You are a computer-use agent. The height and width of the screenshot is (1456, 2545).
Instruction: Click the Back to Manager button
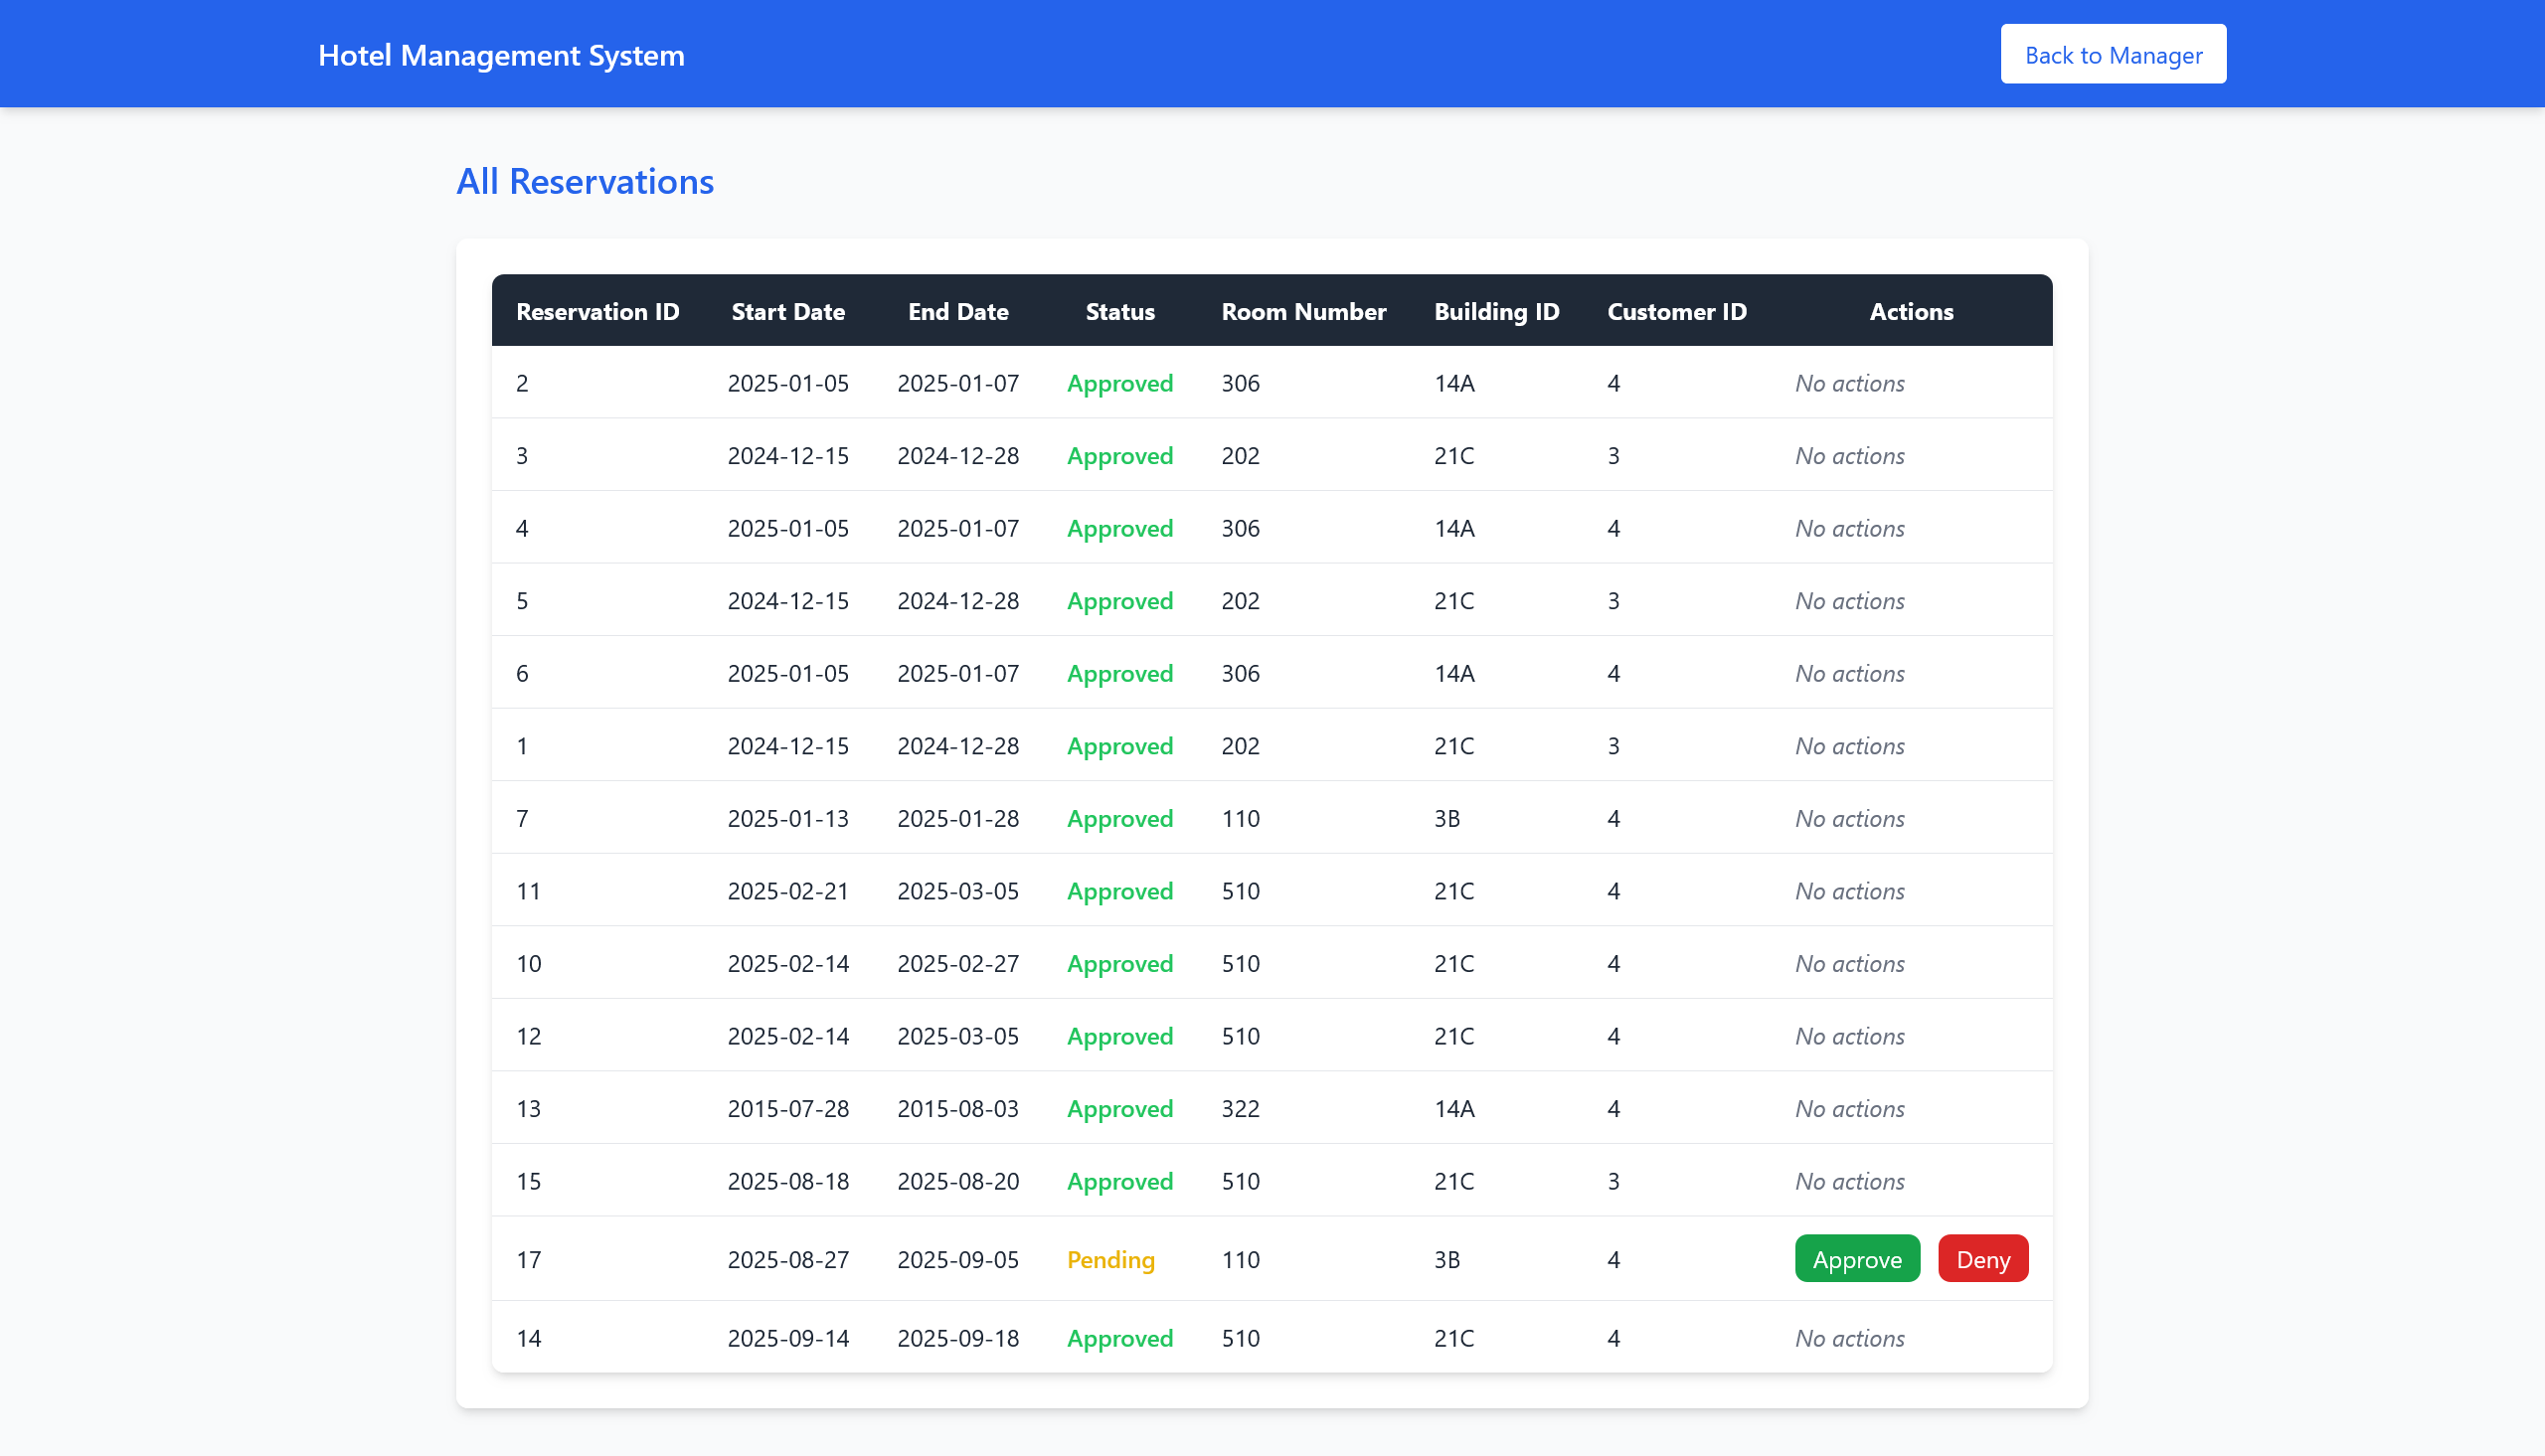[2112, 54]
